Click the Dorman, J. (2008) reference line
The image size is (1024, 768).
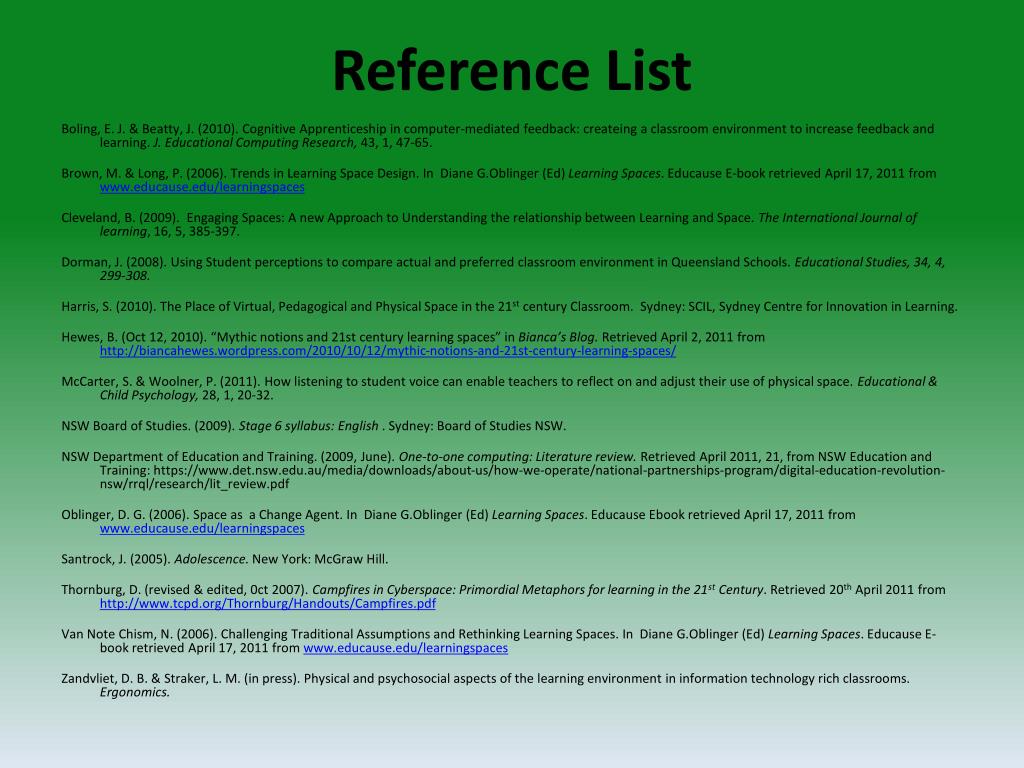click(x=503, y=263)
